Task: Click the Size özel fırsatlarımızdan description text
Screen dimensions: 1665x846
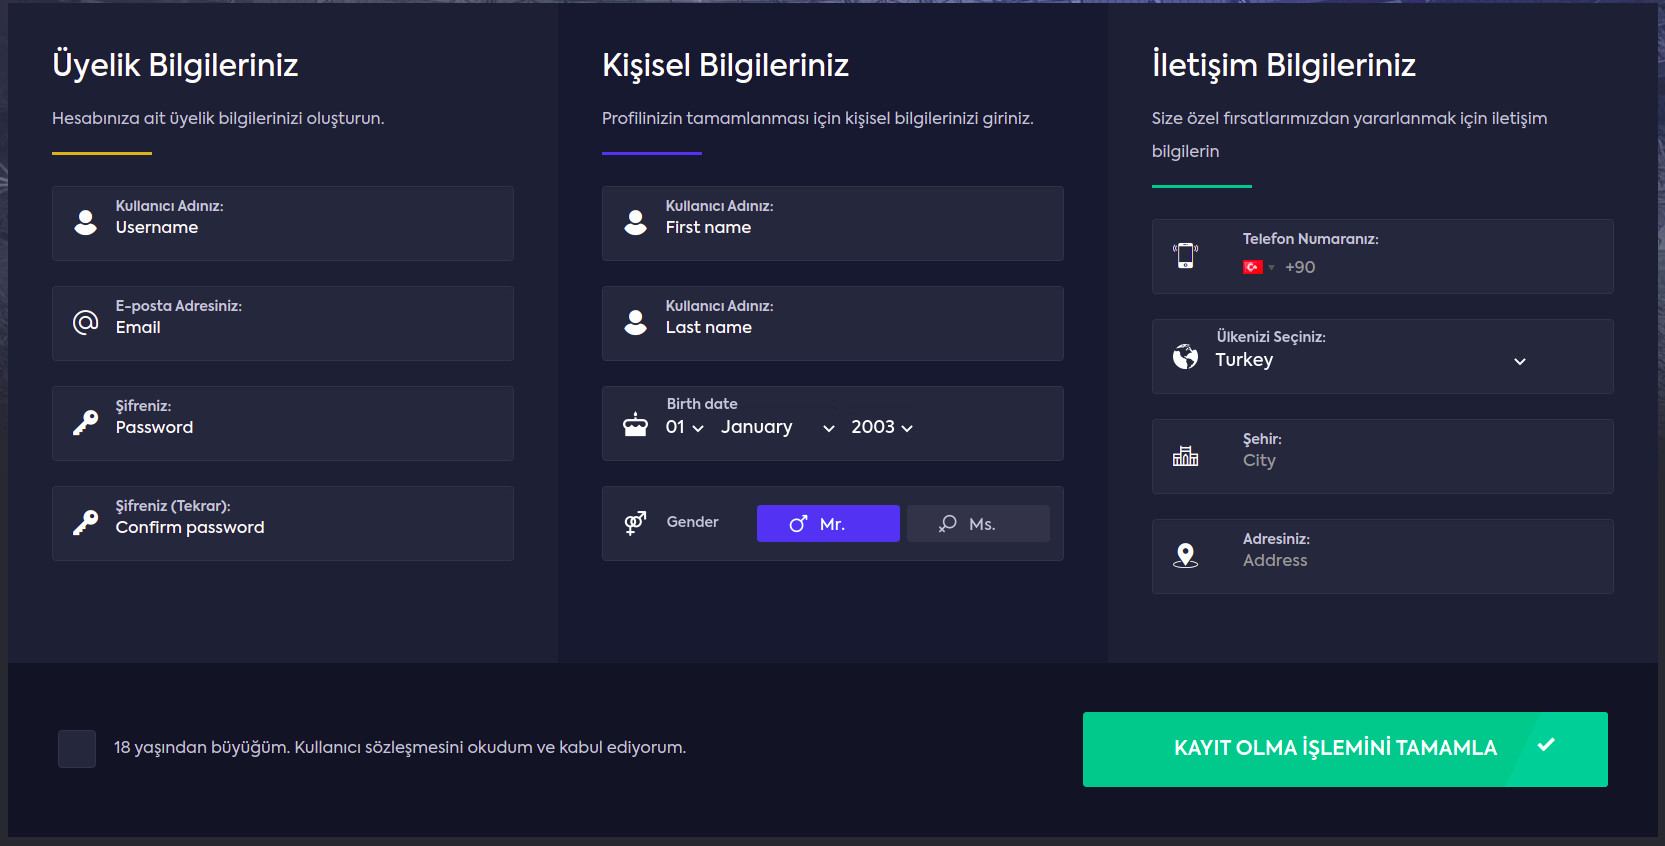Action: tap(1349, 134)
